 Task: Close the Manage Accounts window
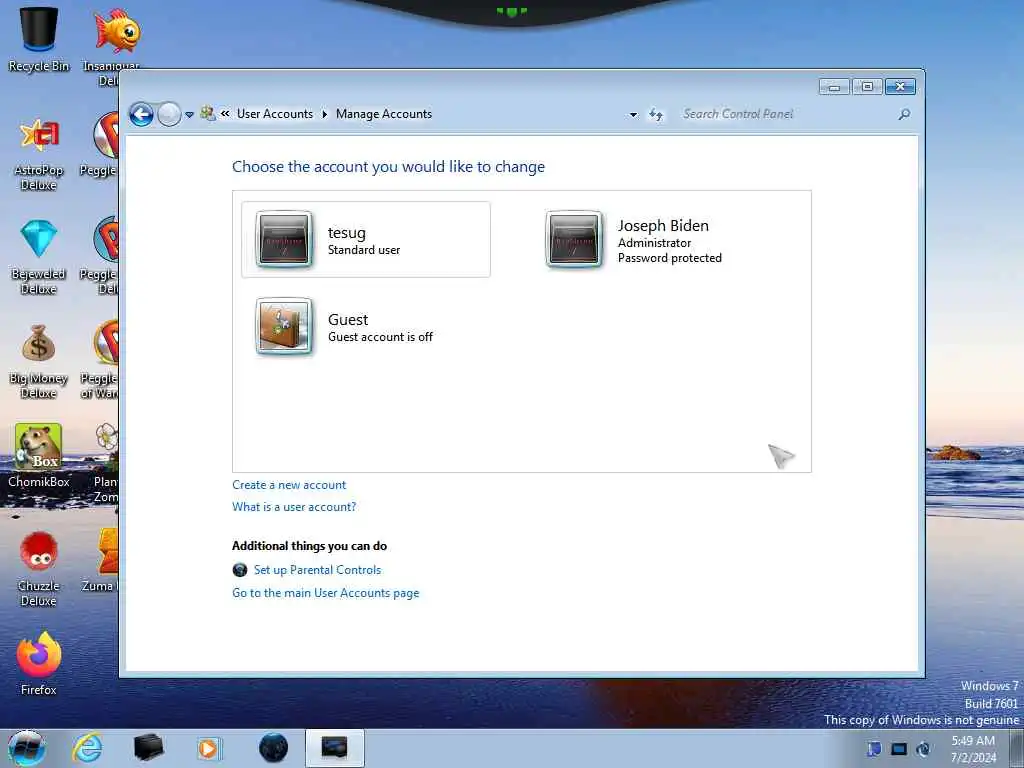(x=900, y=86)
